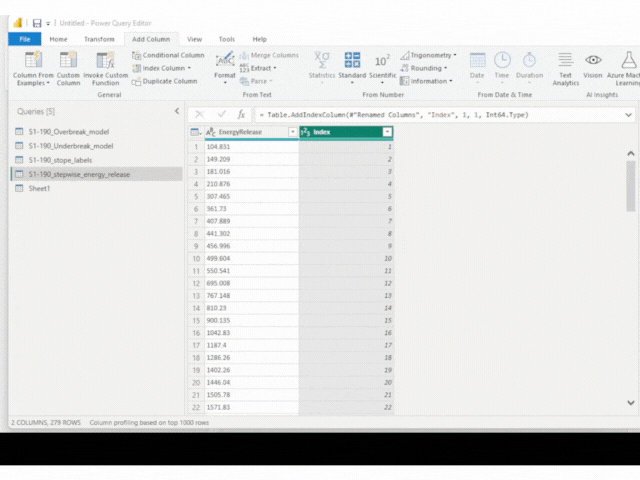Open Text Analytics AI insight
The image size is (640, 480).
tap(566, 69)
